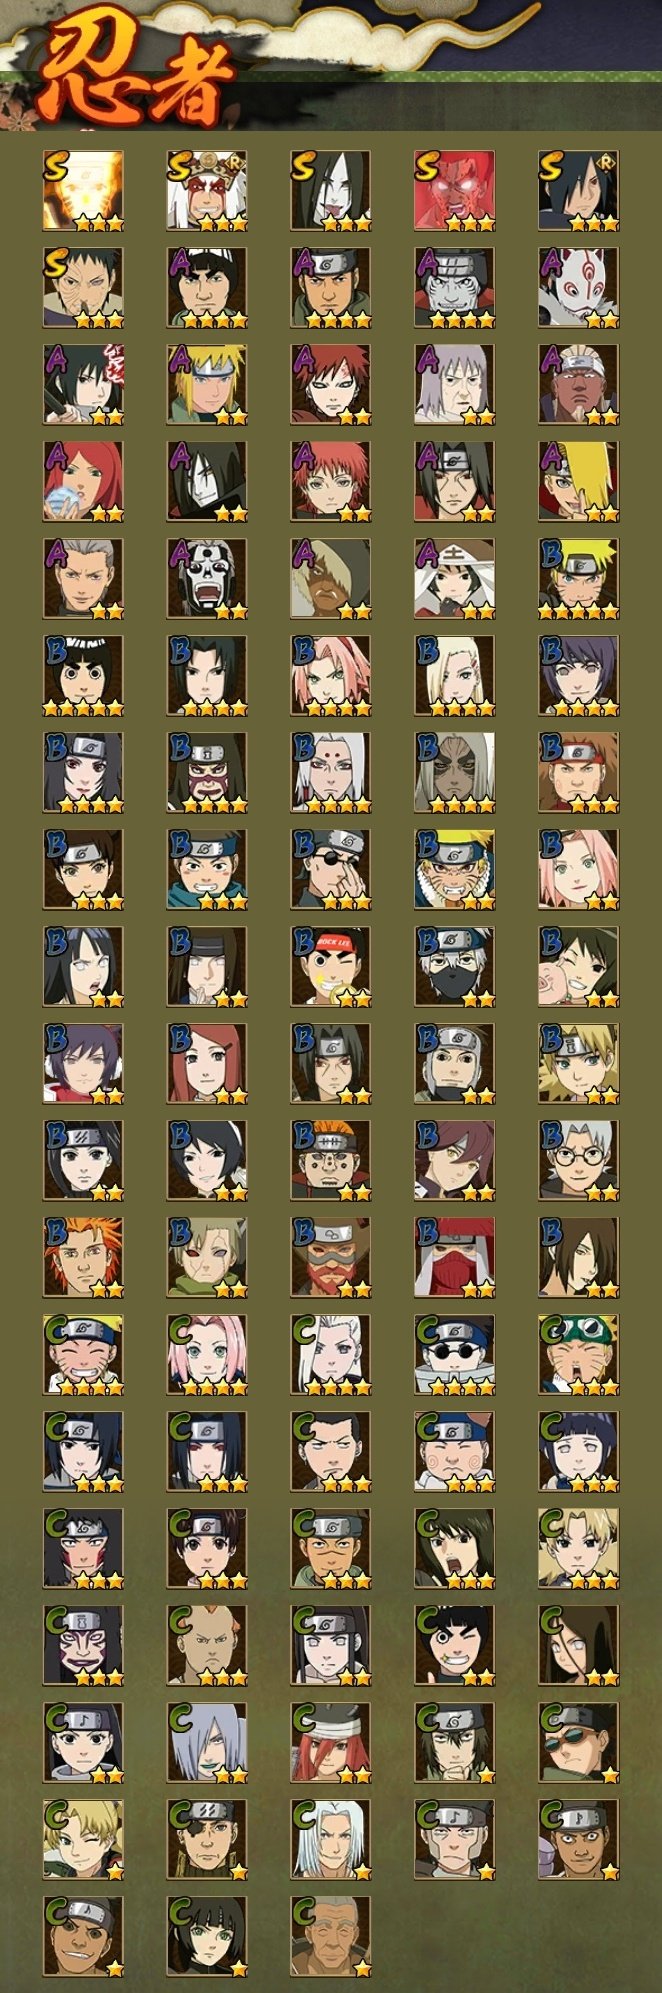Select the A-rank blond Minato portrait

click(207, 385)
